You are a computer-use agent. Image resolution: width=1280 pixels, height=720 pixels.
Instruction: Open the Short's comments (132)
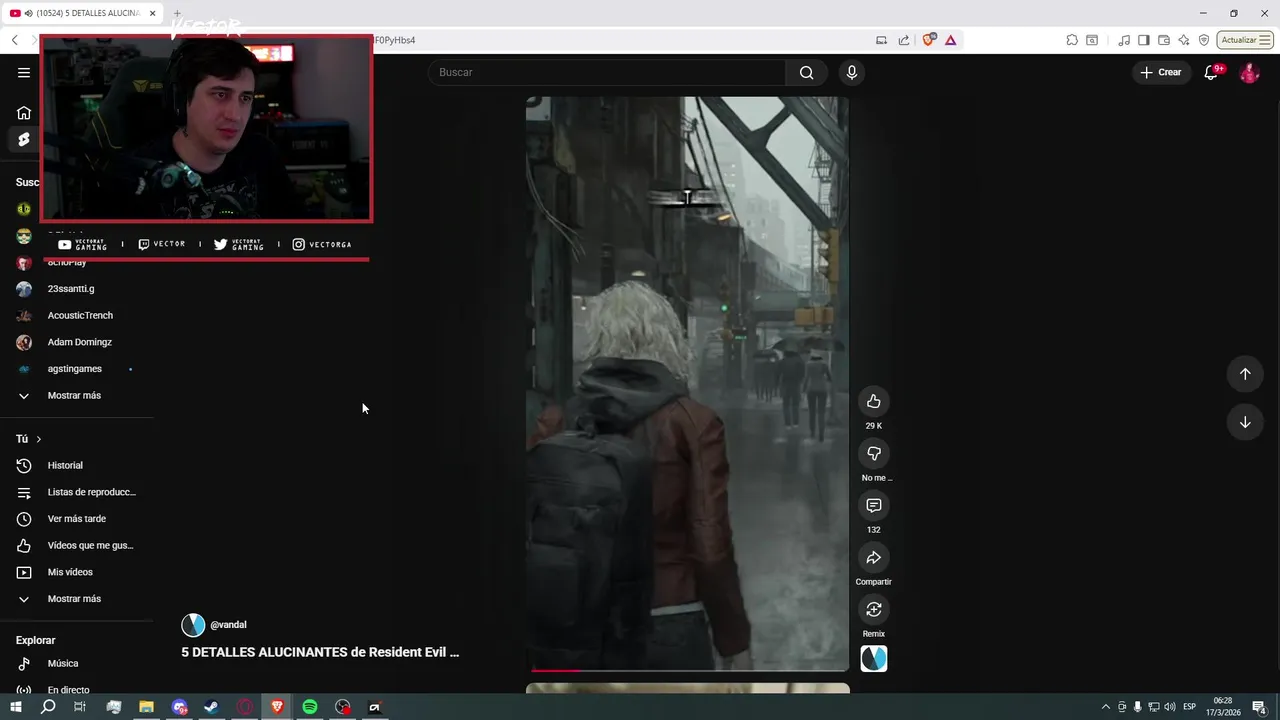(x=874, y=505)
